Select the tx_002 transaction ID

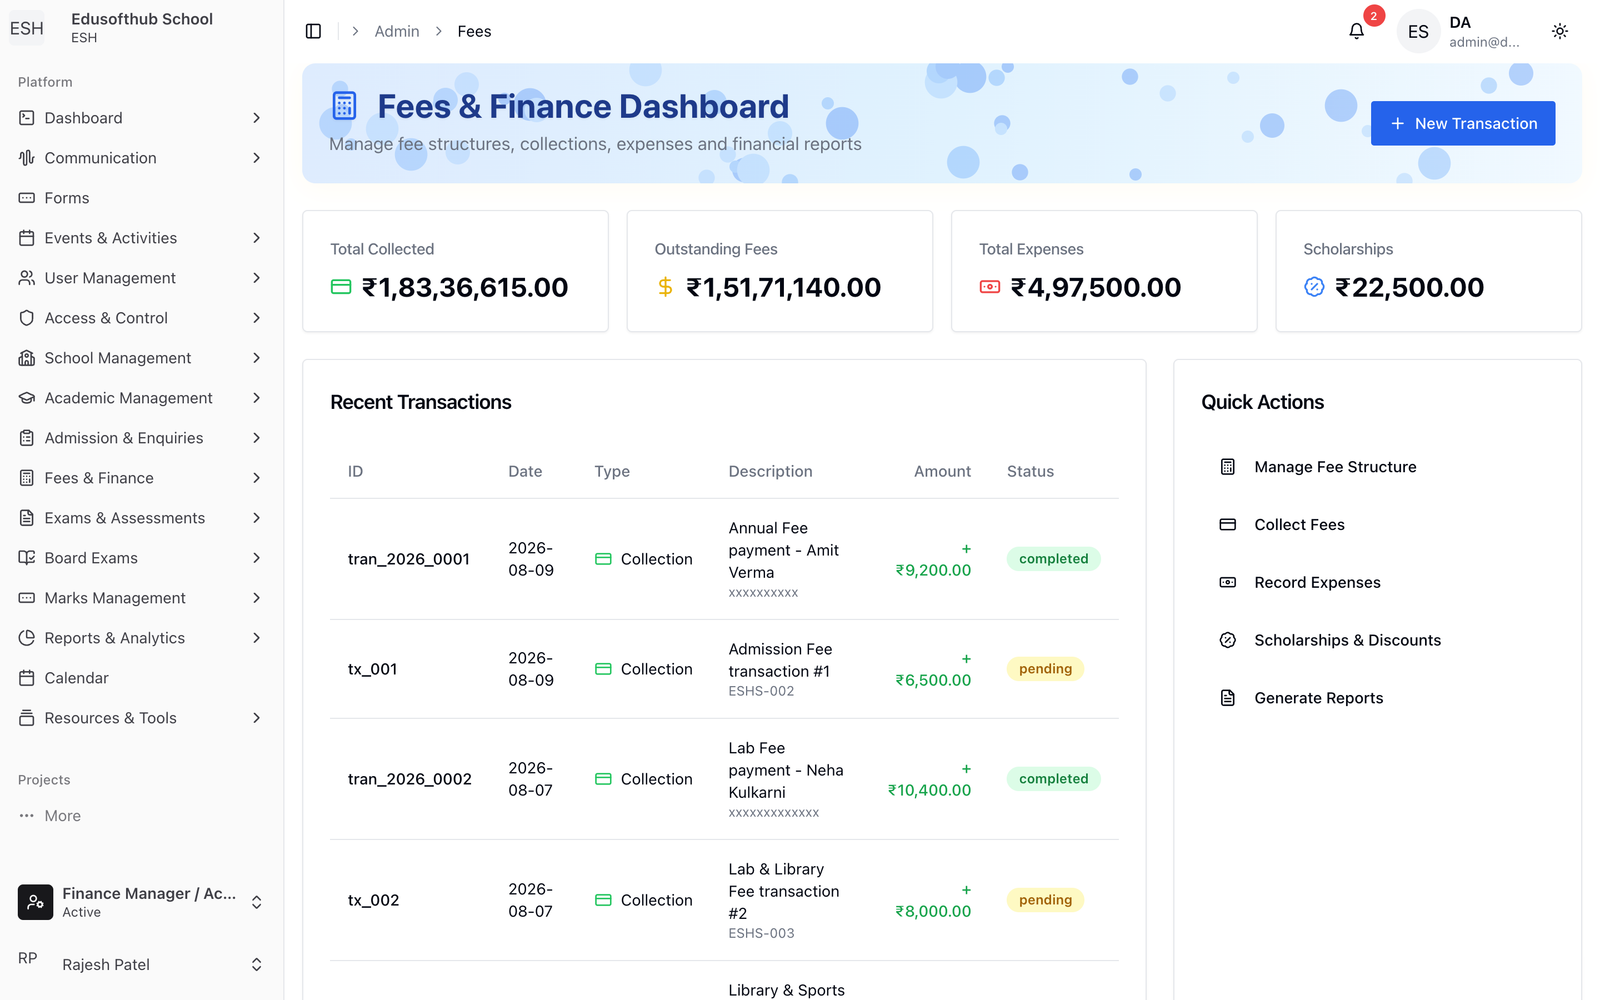click(374, 900)
